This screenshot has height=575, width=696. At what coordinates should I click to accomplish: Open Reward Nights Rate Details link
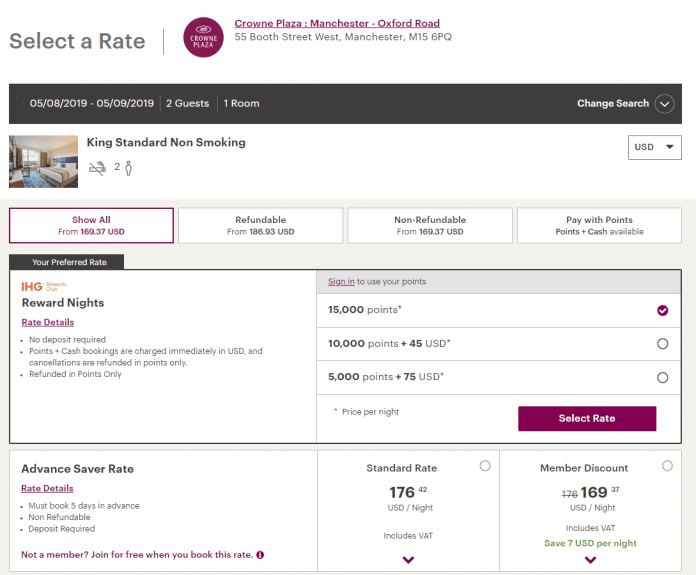tap(47, 322)
